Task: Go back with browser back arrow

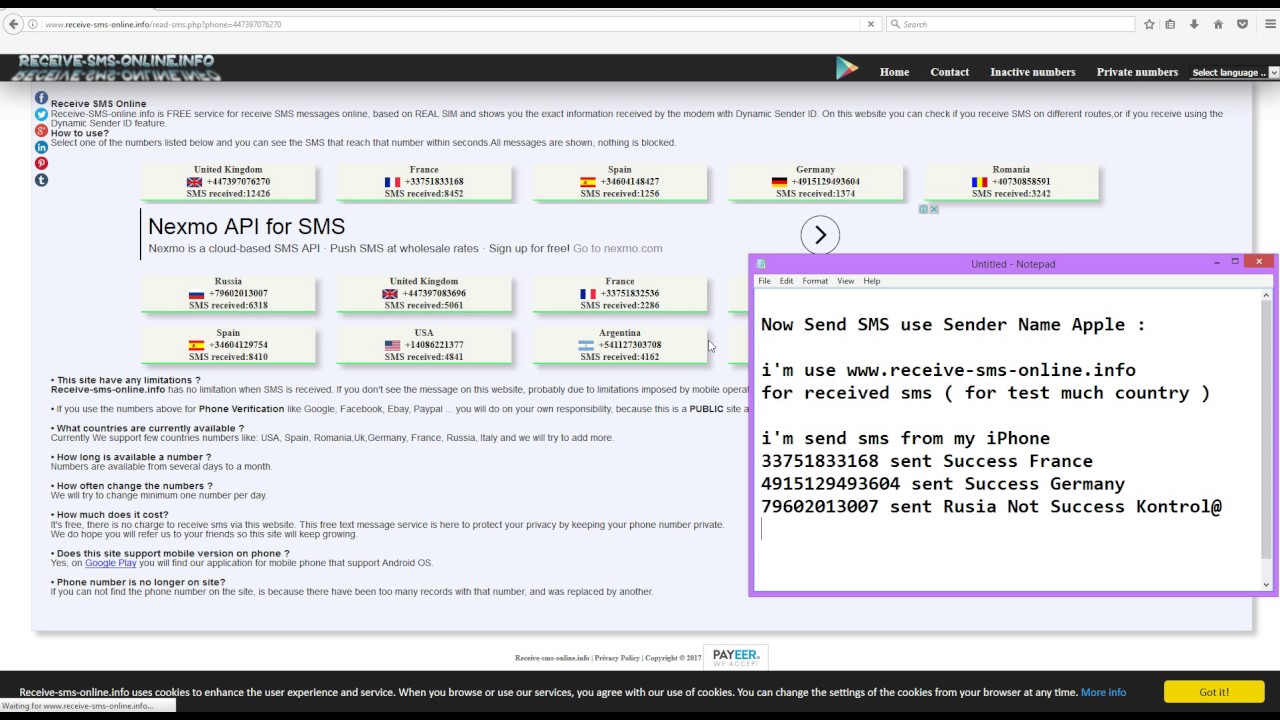Action: pos(14,24)
